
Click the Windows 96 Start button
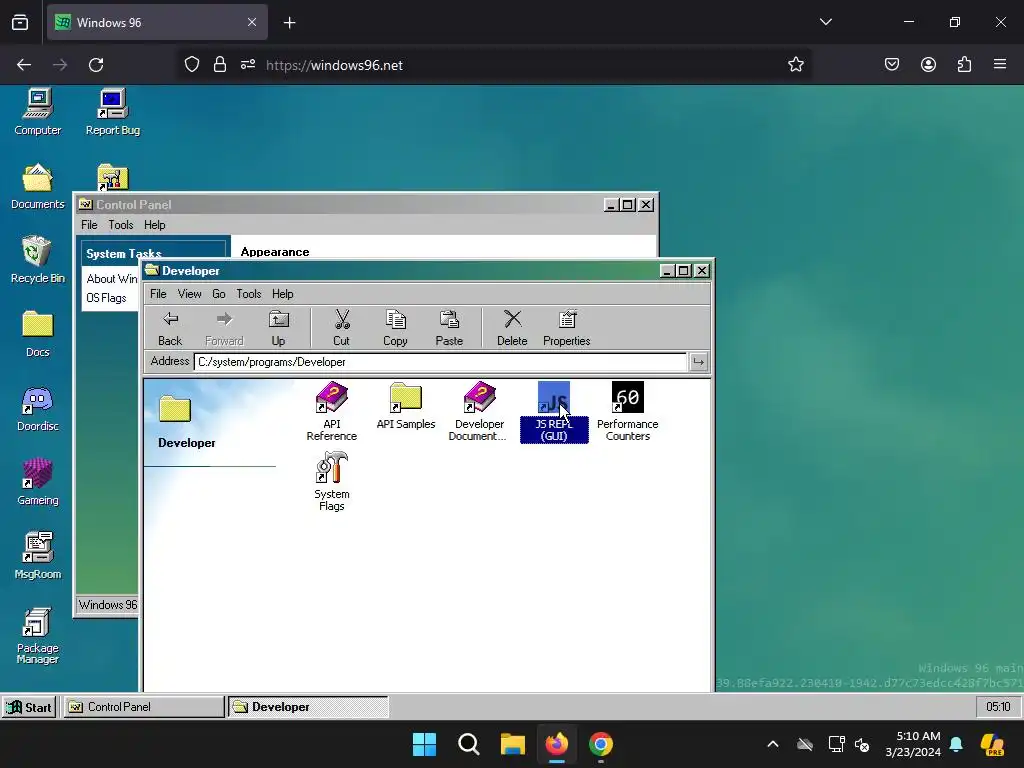click(29, 707)
